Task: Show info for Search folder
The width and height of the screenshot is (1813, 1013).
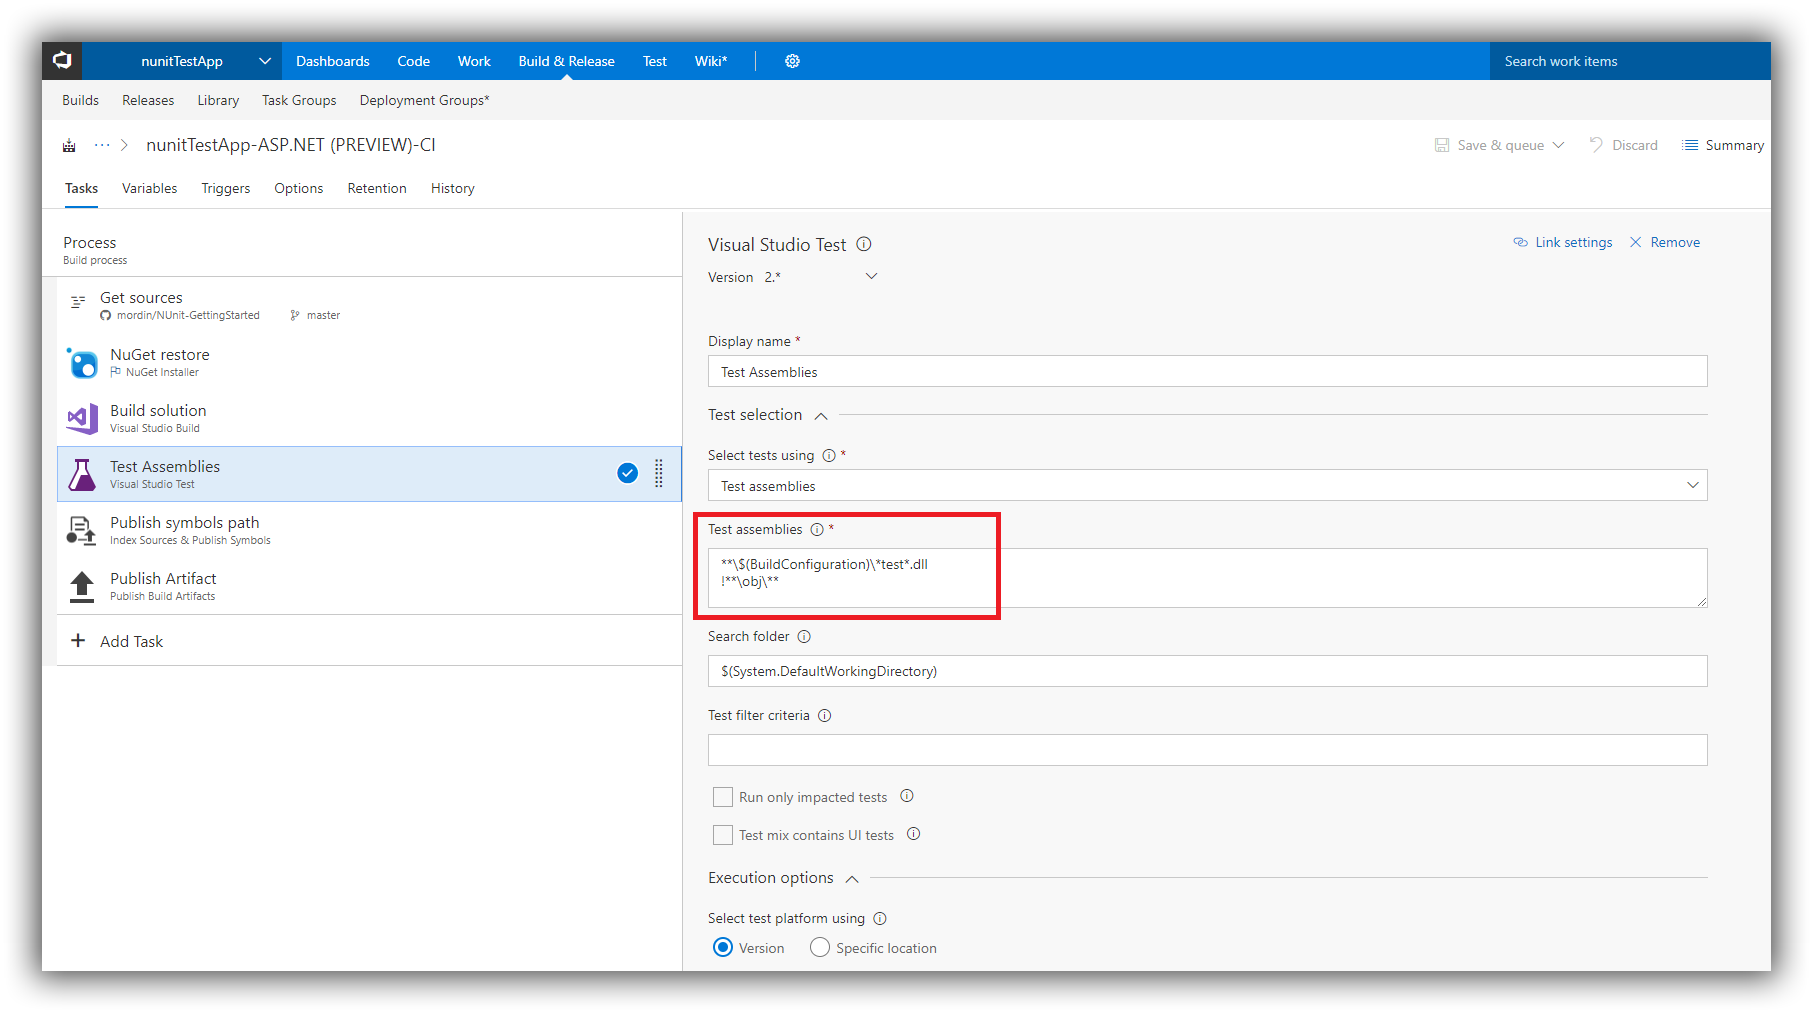Action: (804, 637)
